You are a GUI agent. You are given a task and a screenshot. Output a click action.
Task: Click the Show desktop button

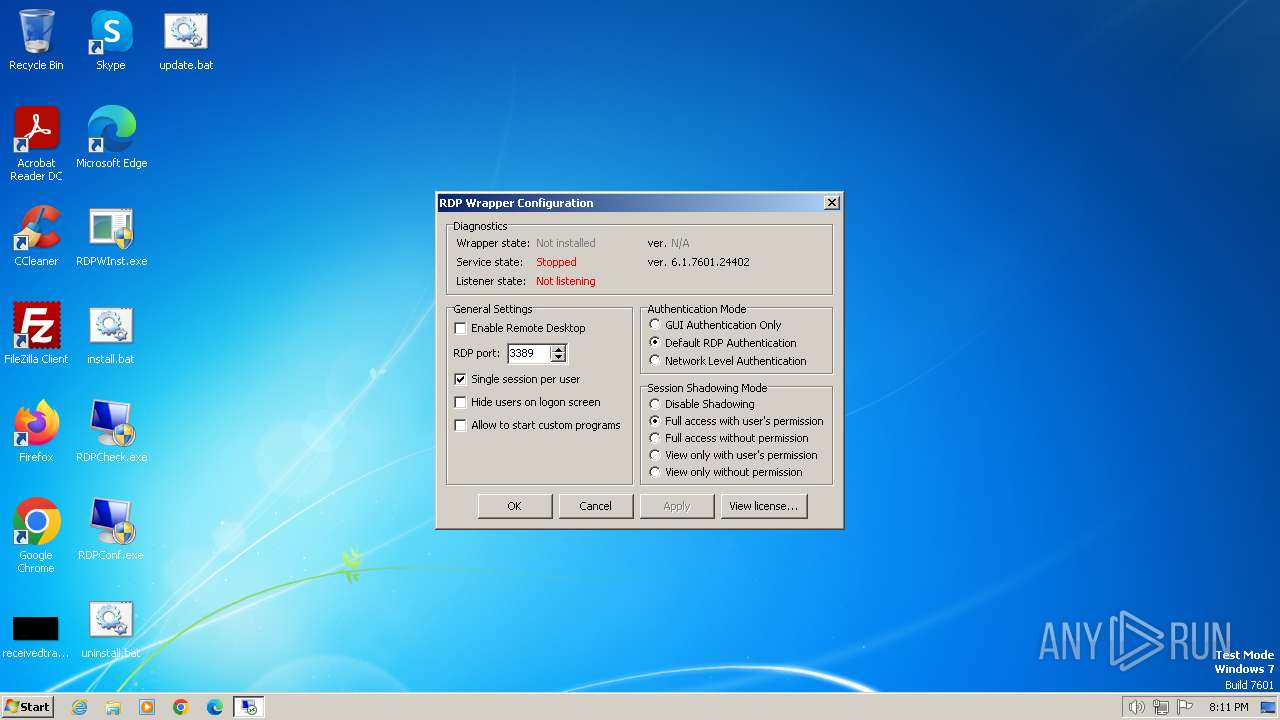1268,707
